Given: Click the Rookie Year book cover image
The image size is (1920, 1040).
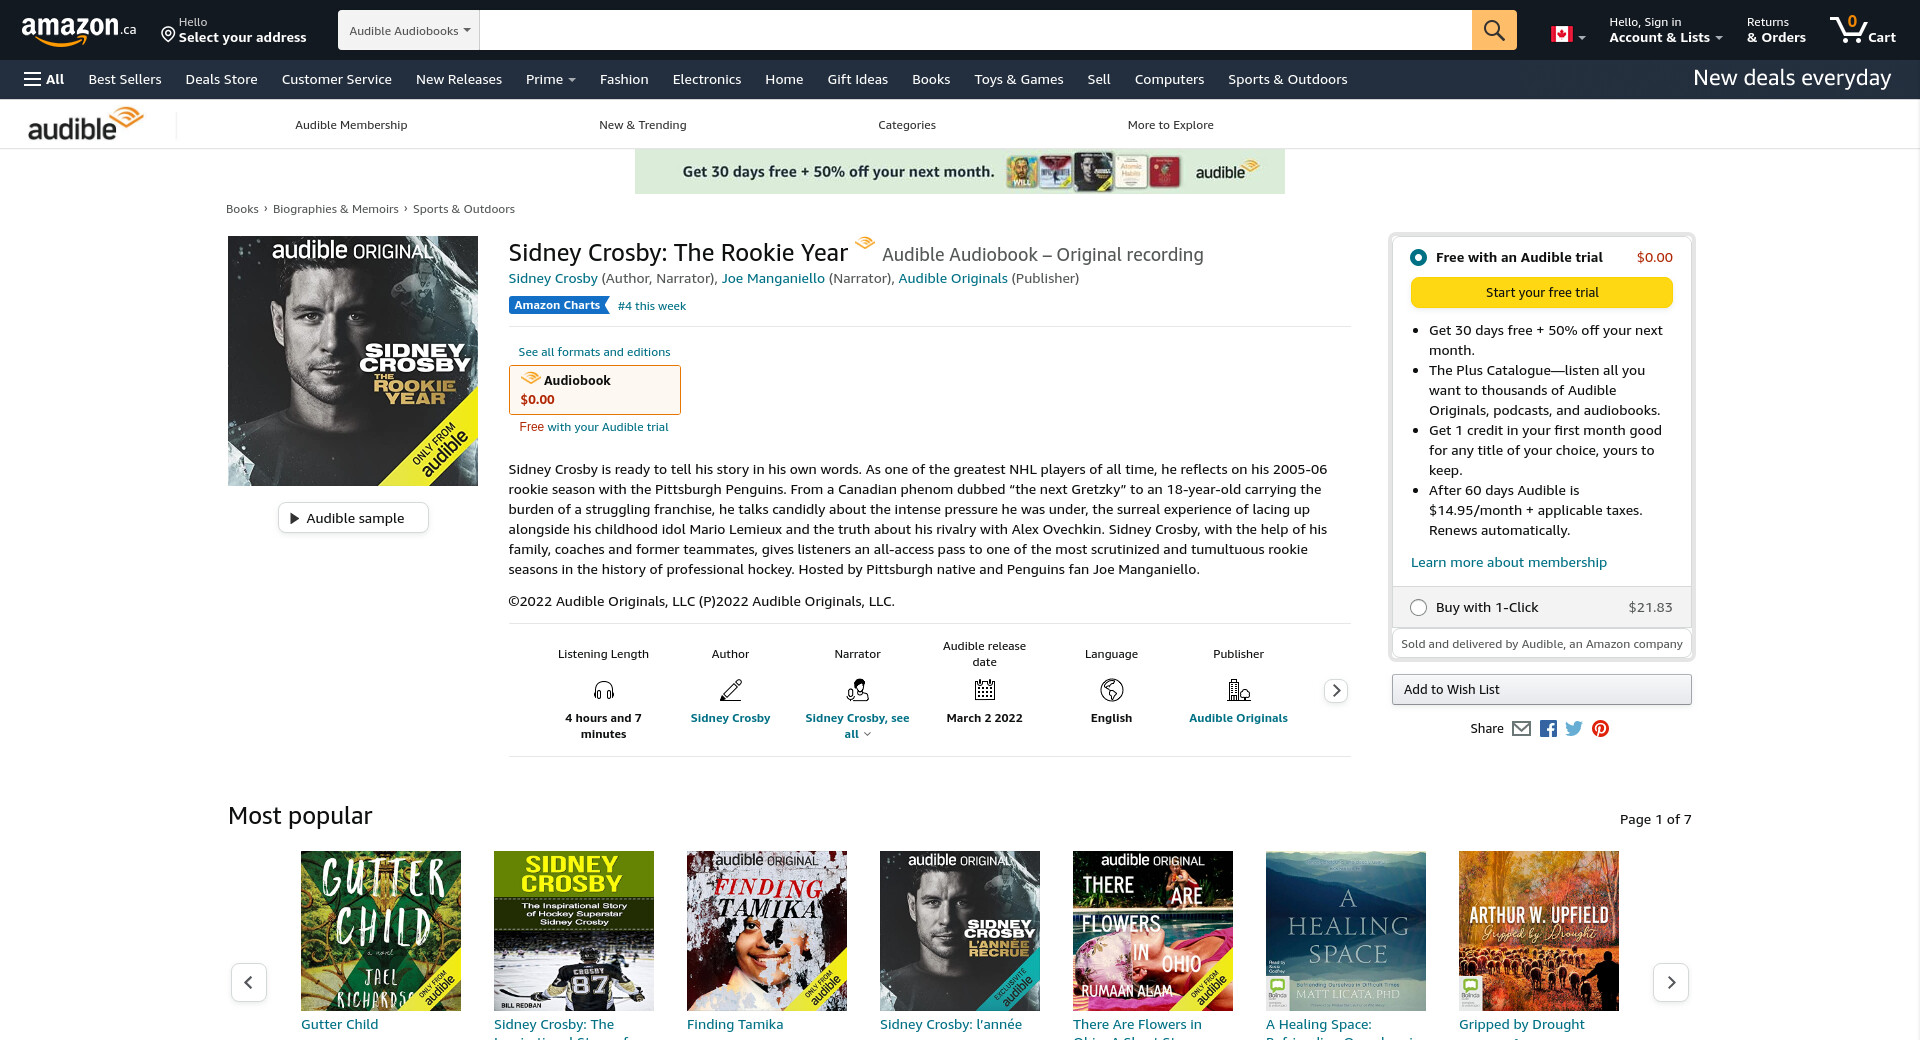Looking at the screenshot, I should pos(353,361).
